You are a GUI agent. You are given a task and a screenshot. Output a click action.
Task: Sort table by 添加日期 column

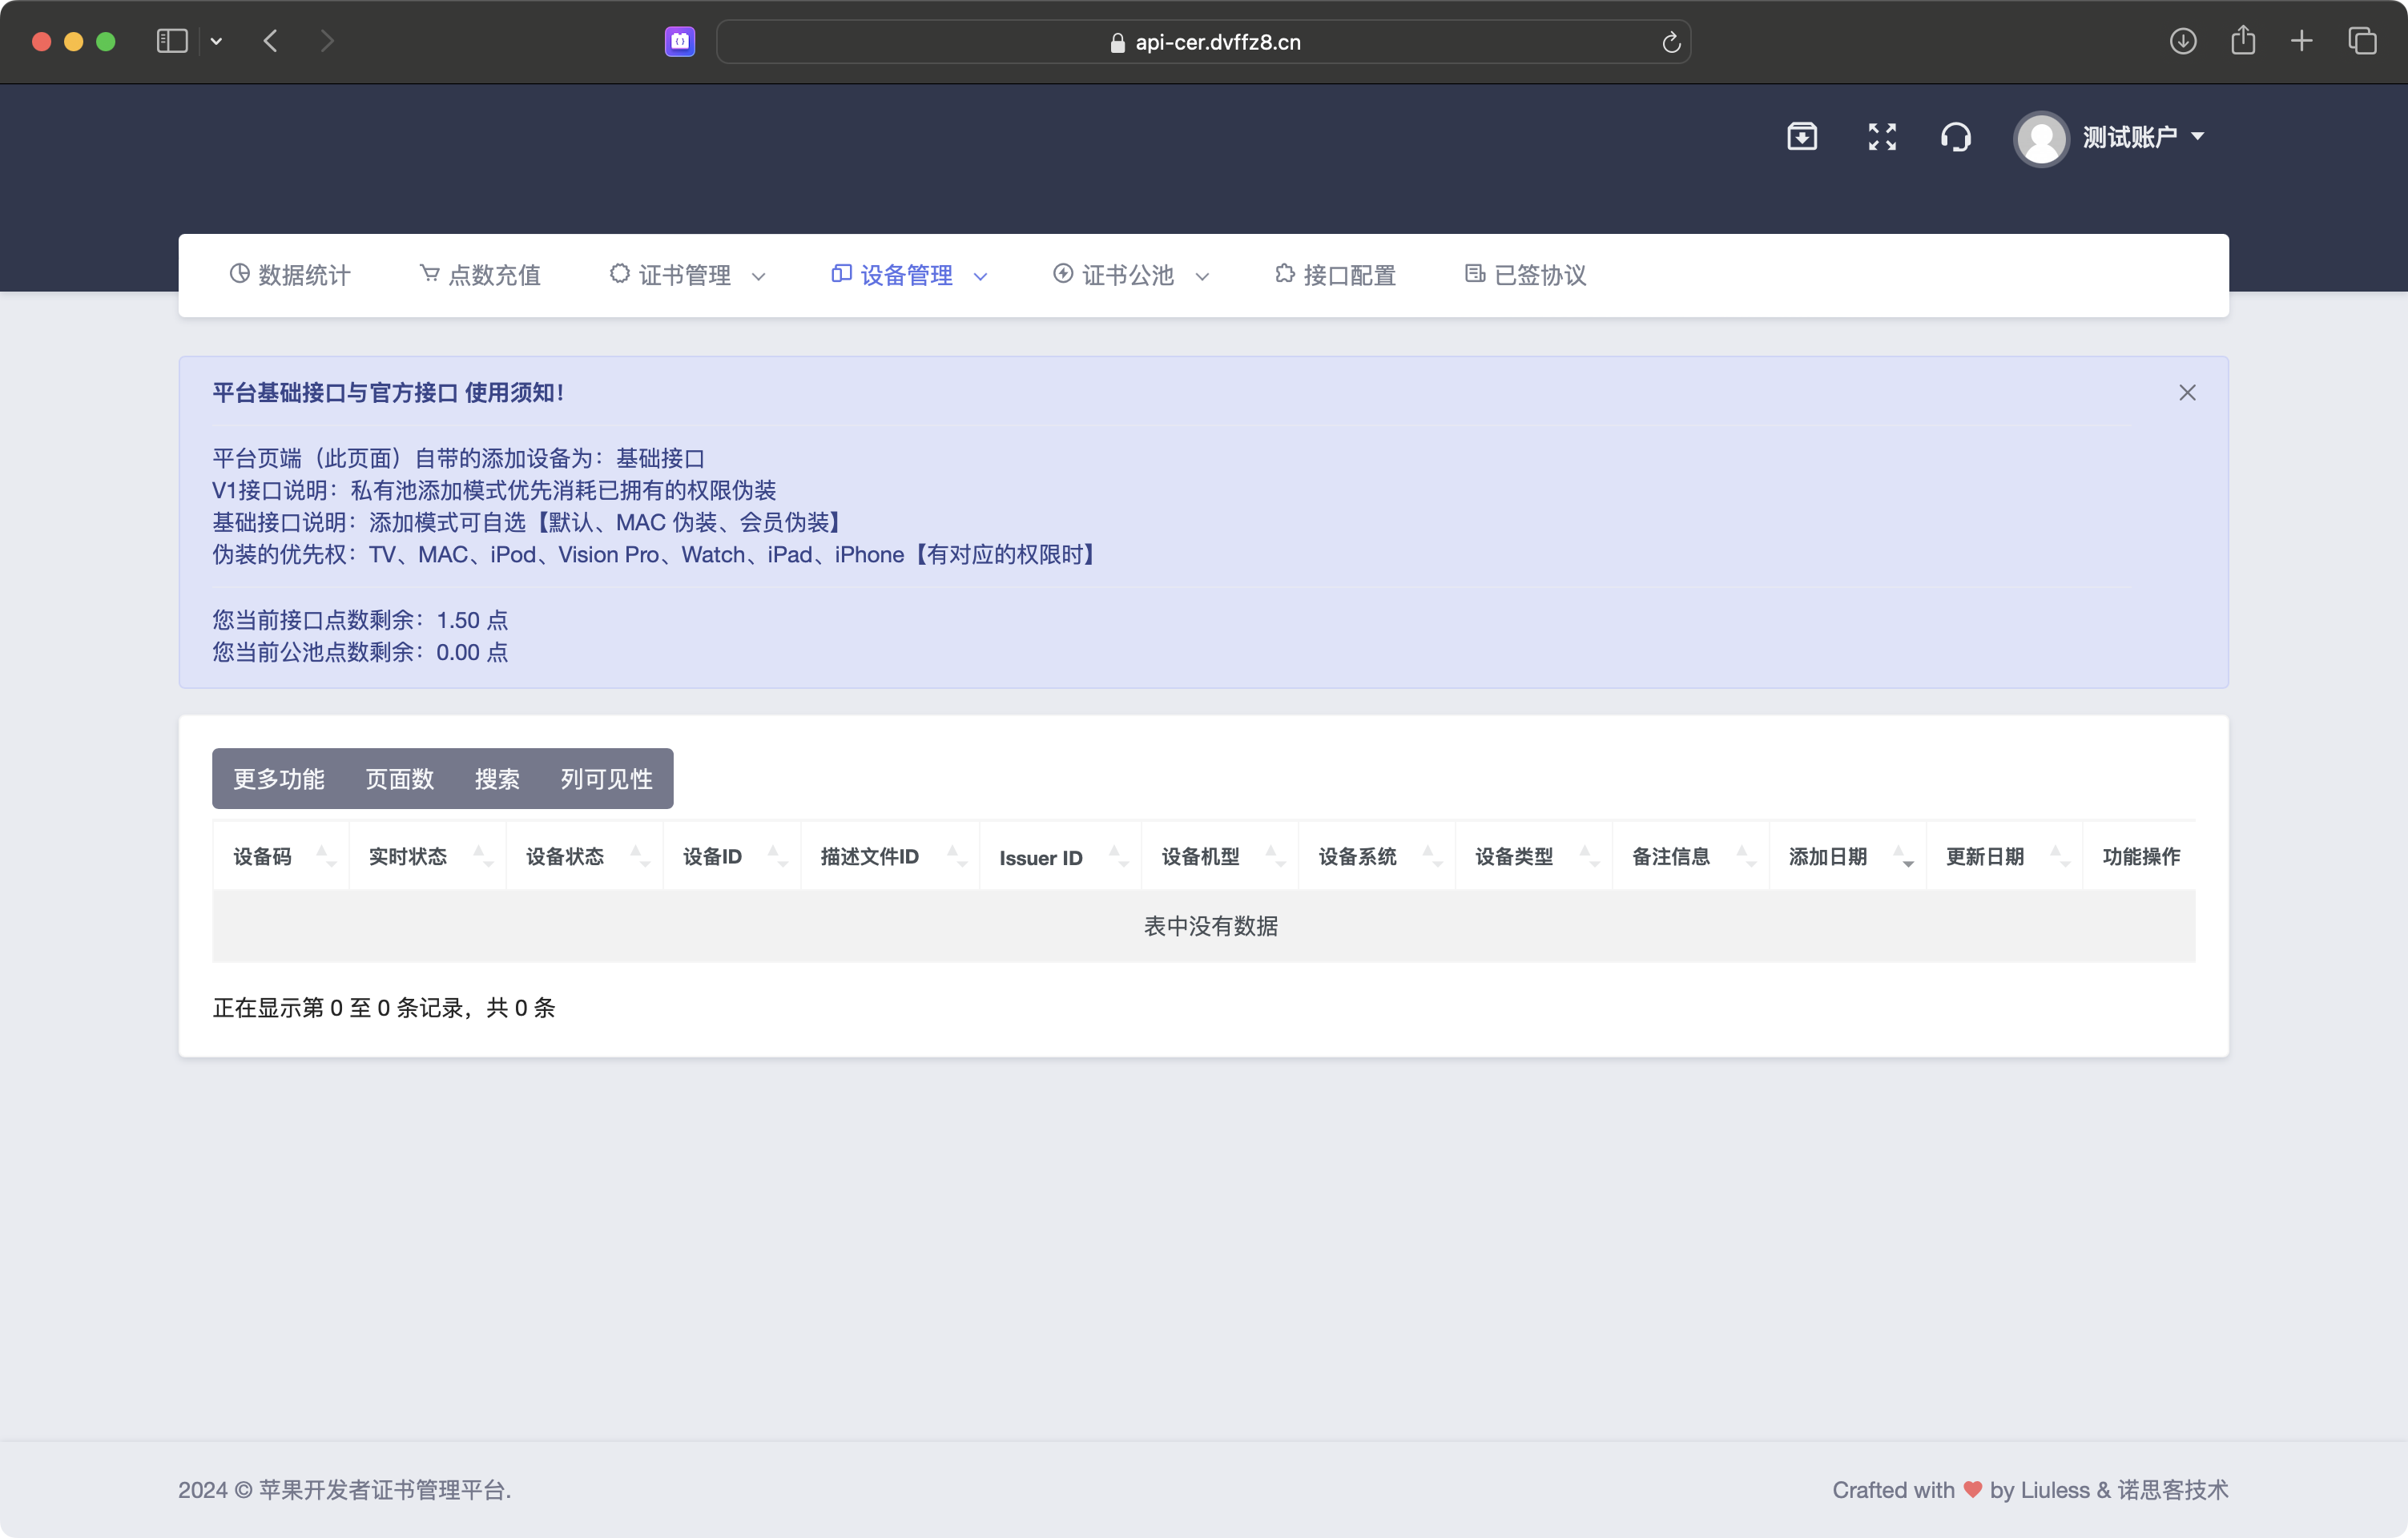click(x=1848, y=857)
